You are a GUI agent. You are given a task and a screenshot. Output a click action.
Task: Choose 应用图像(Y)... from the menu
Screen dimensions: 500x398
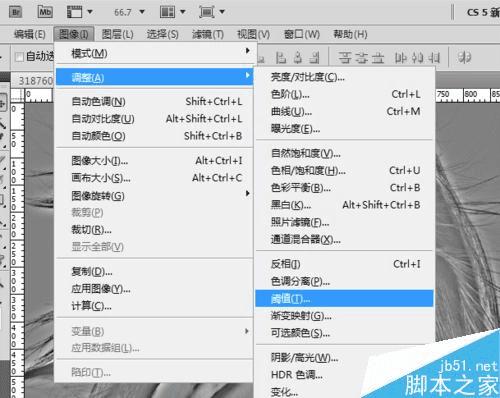(154, 289)
